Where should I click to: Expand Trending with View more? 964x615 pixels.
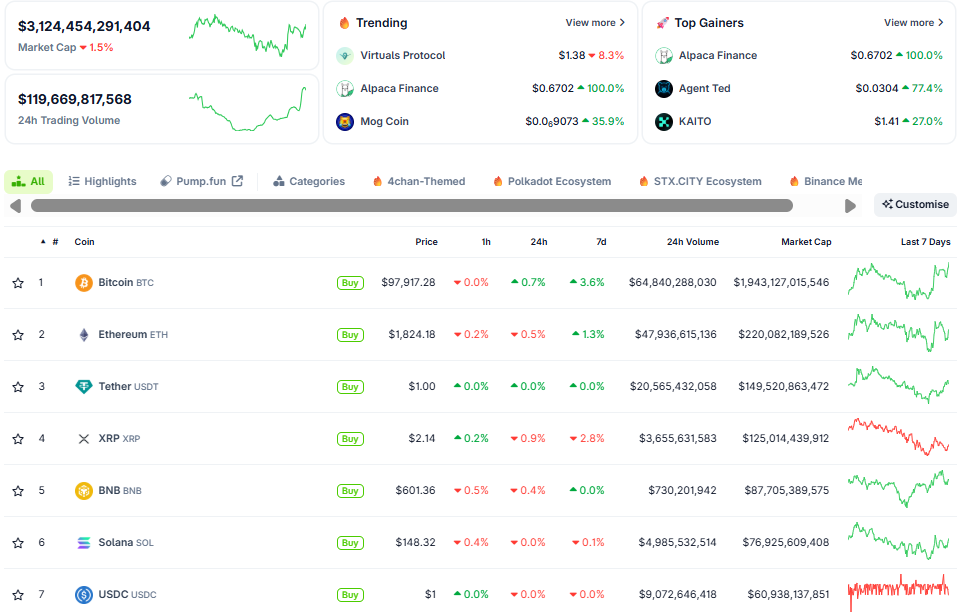click(x=595, y=23)
